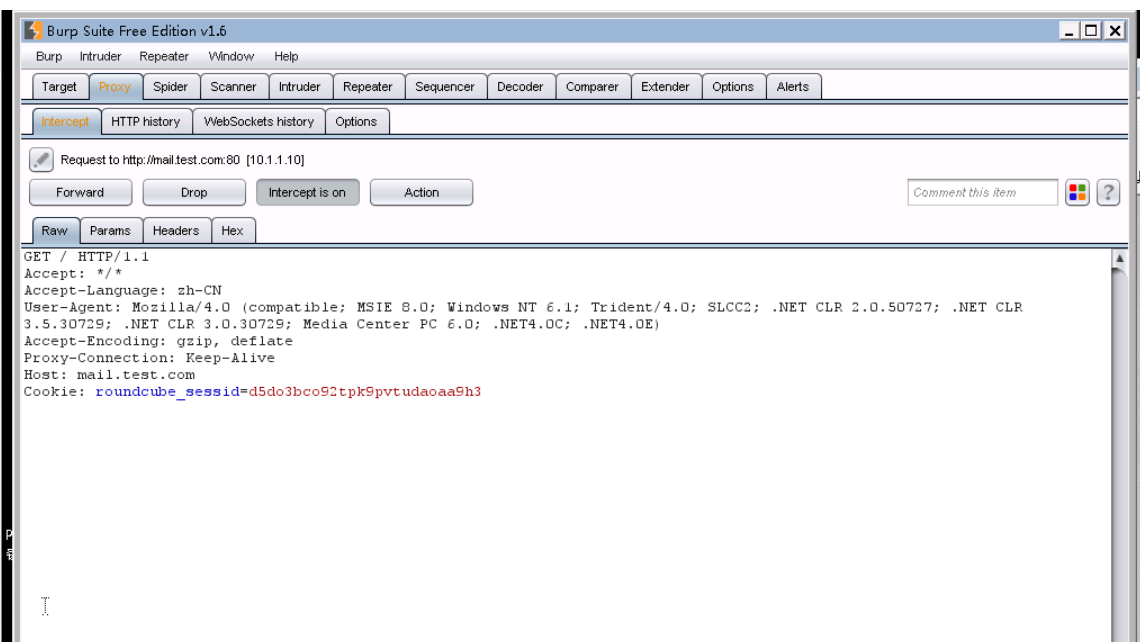Select the Intercept sub-tab
This screenshot has width=1140, height=642.
pyautogui.click(x=65, y=121)
